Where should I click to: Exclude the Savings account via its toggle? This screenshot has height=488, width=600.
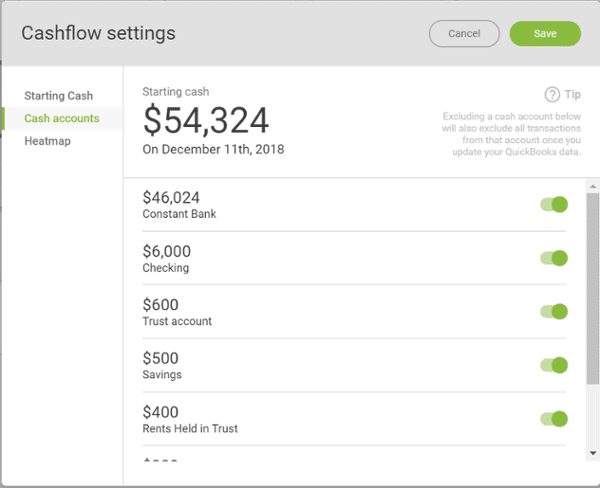click(554, 365)
